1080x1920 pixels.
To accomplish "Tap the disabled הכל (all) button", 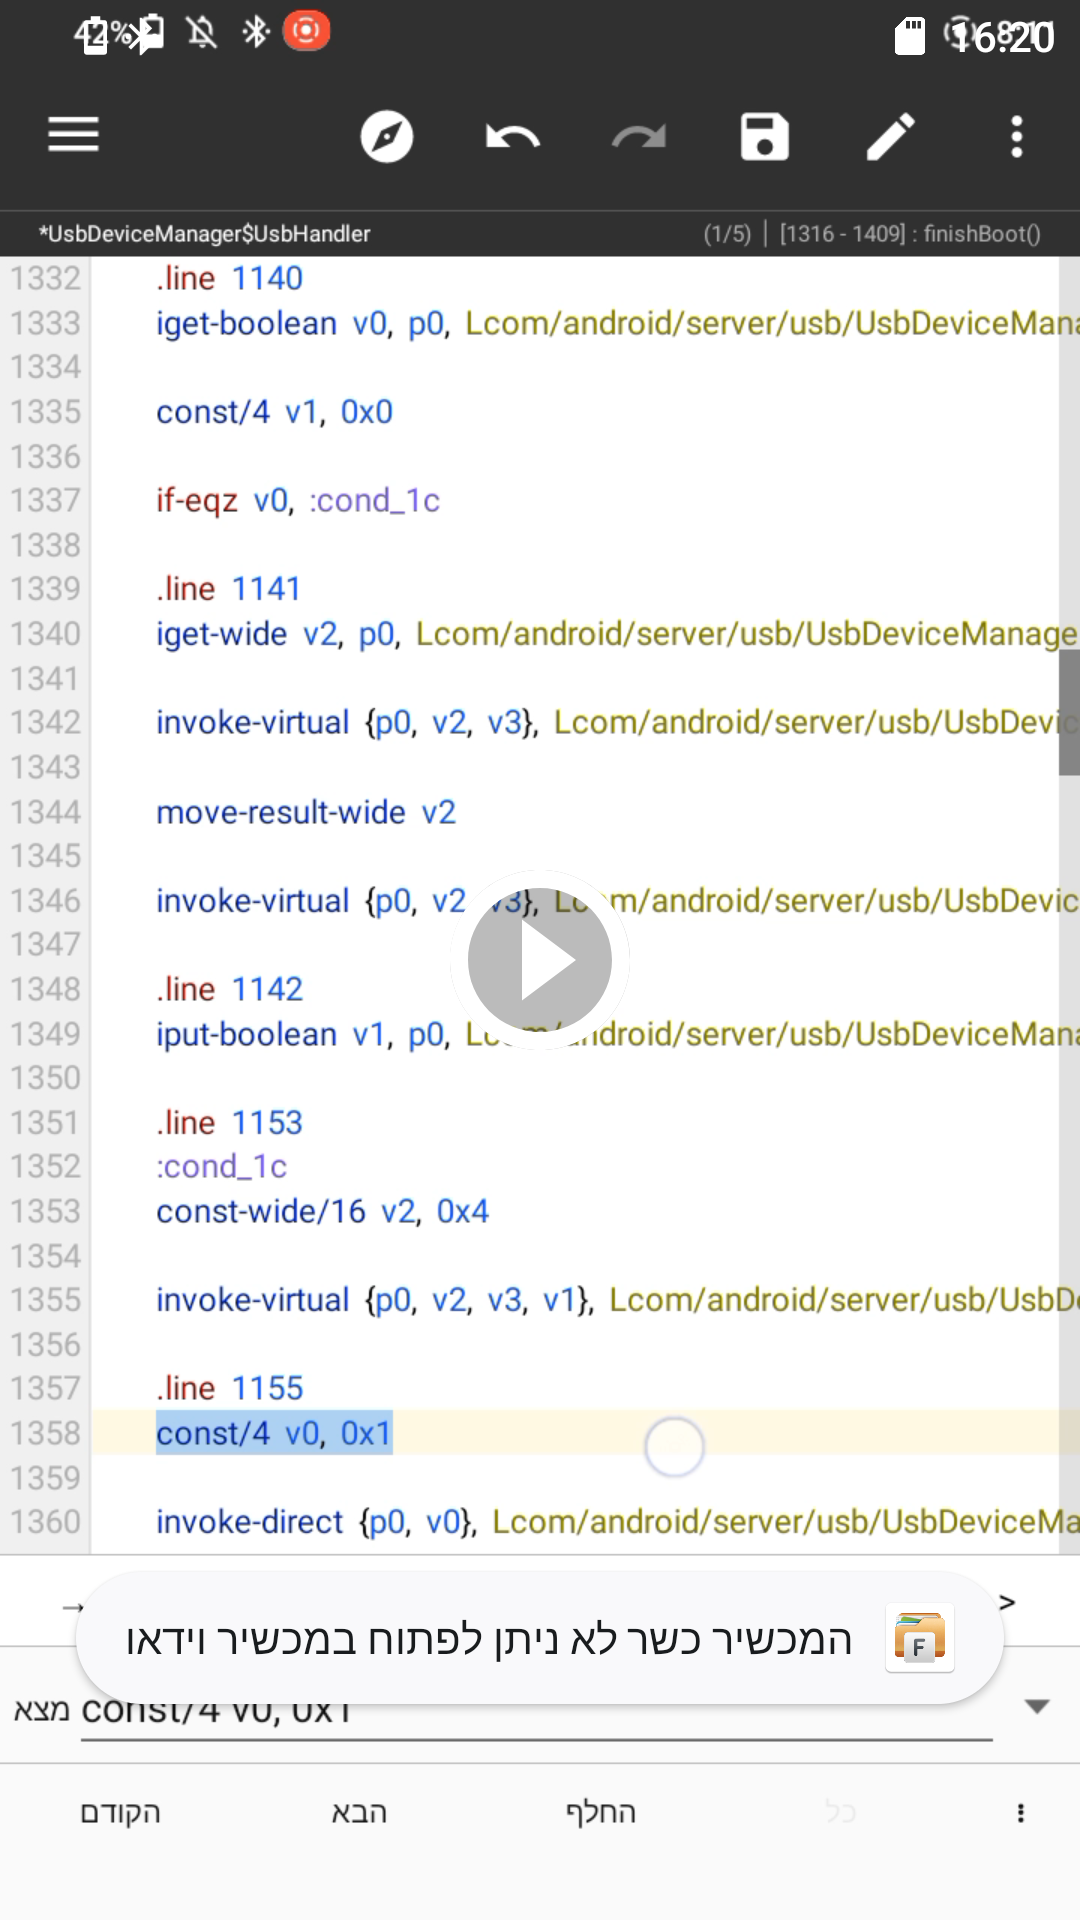I will pos(840,1812).
